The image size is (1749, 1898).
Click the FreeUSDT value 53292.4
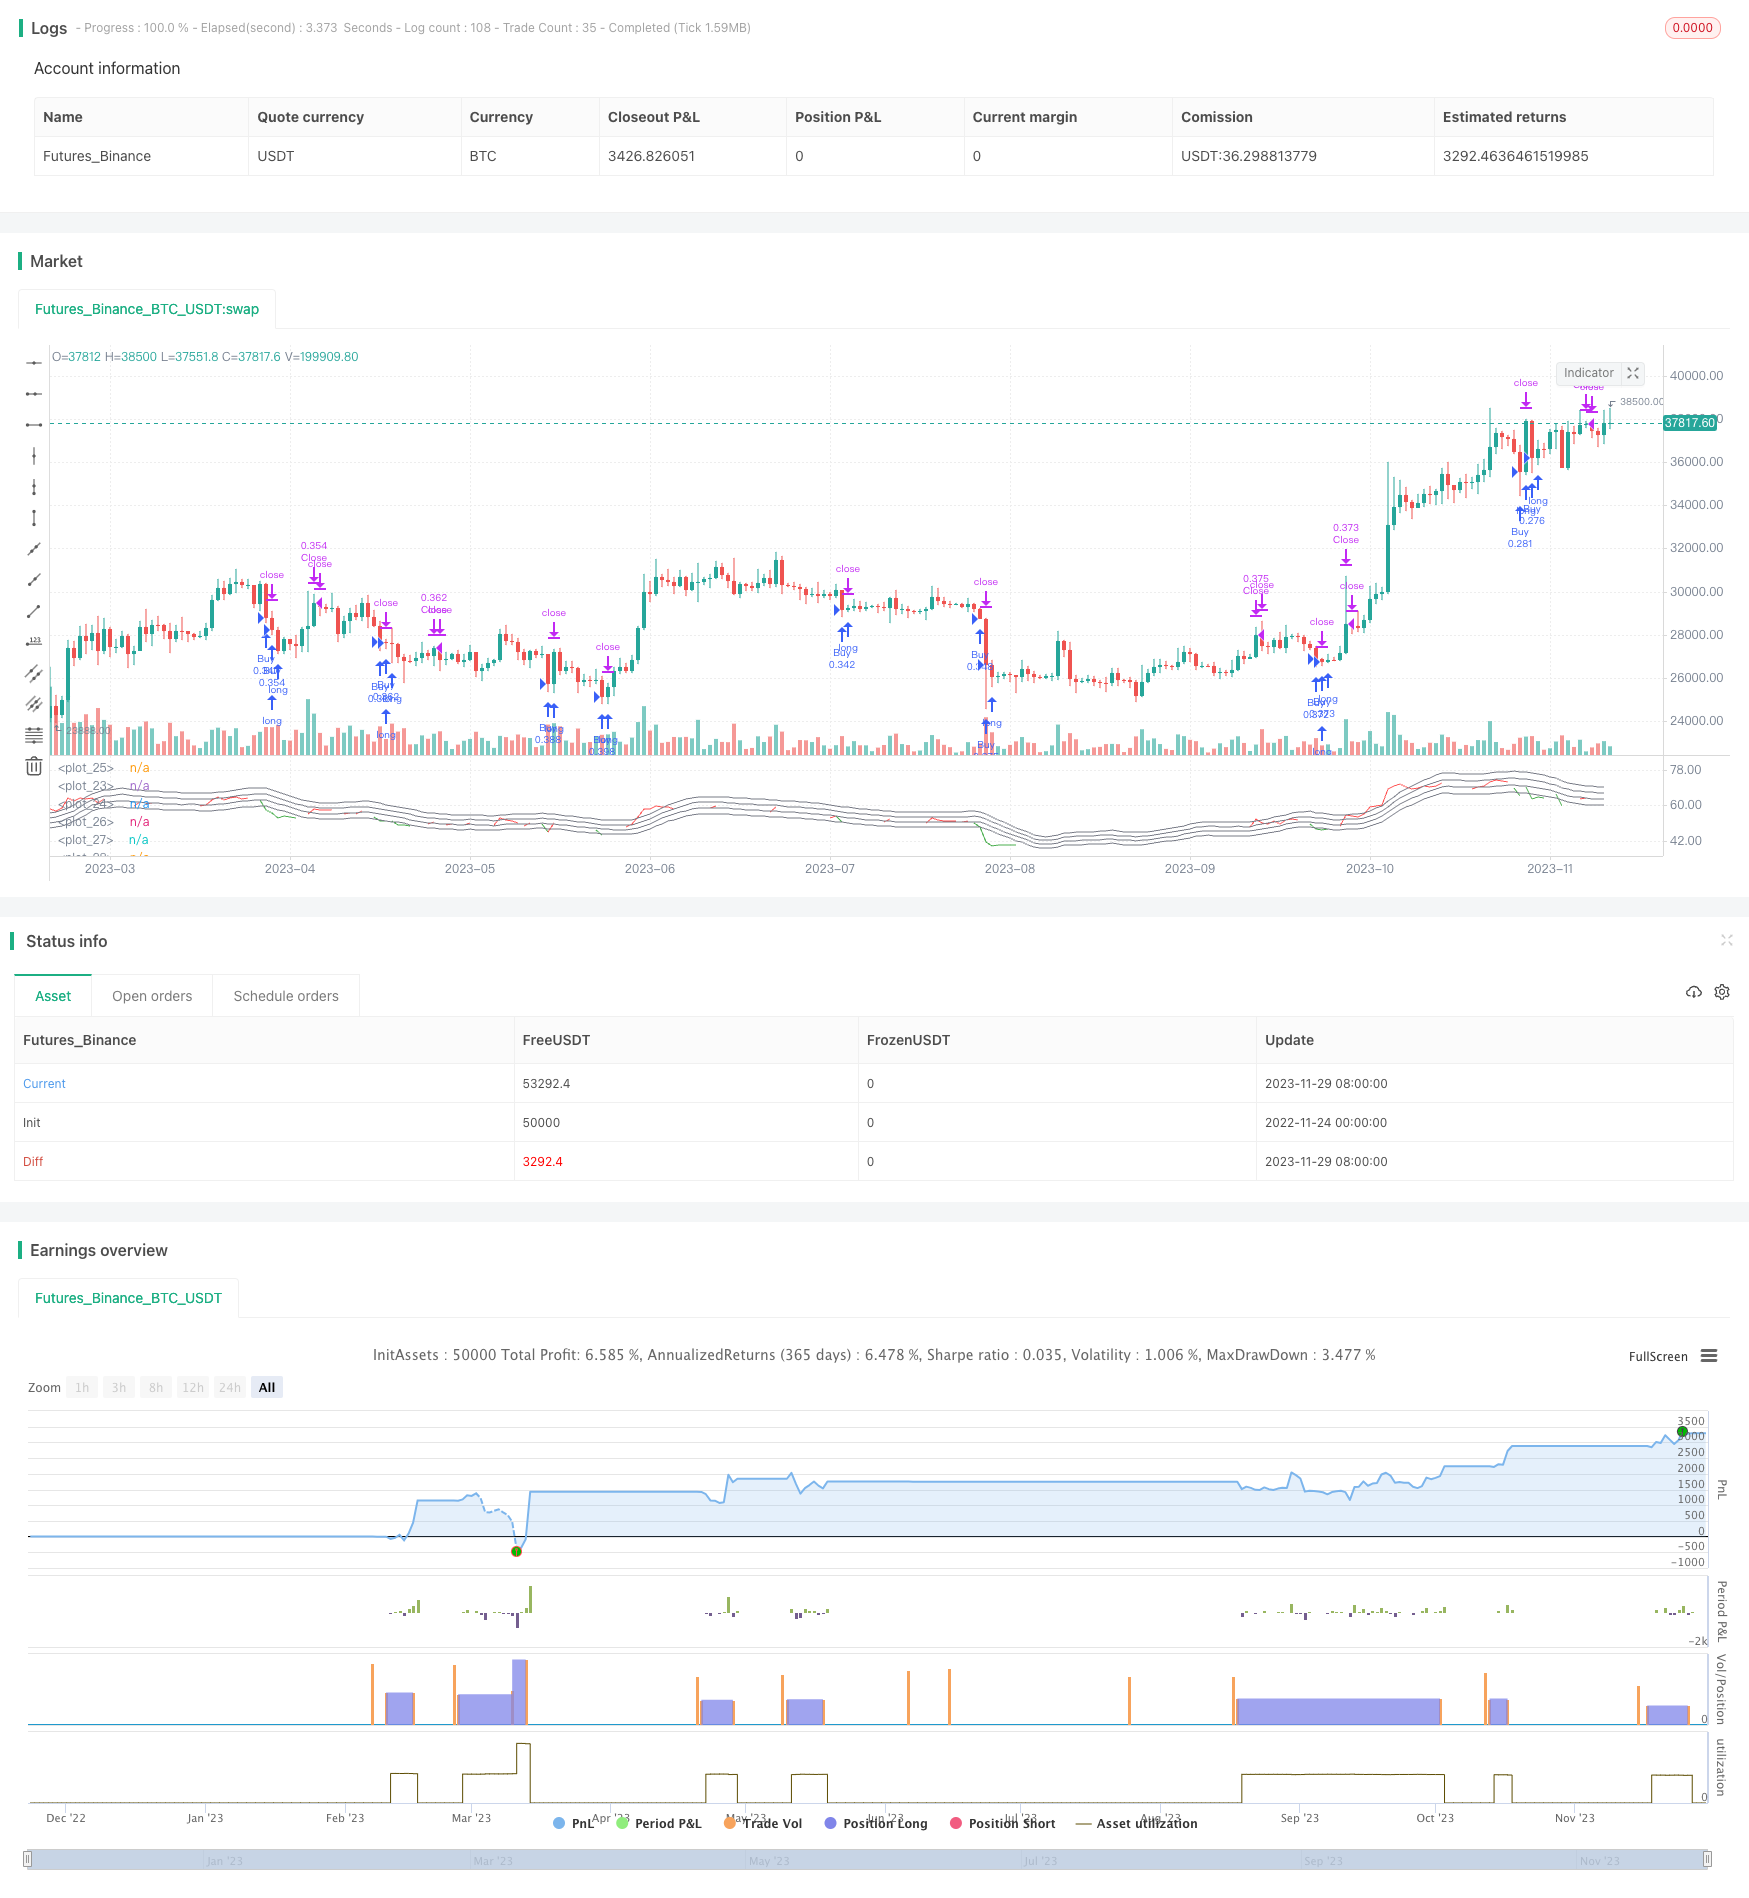[546, 1084]
